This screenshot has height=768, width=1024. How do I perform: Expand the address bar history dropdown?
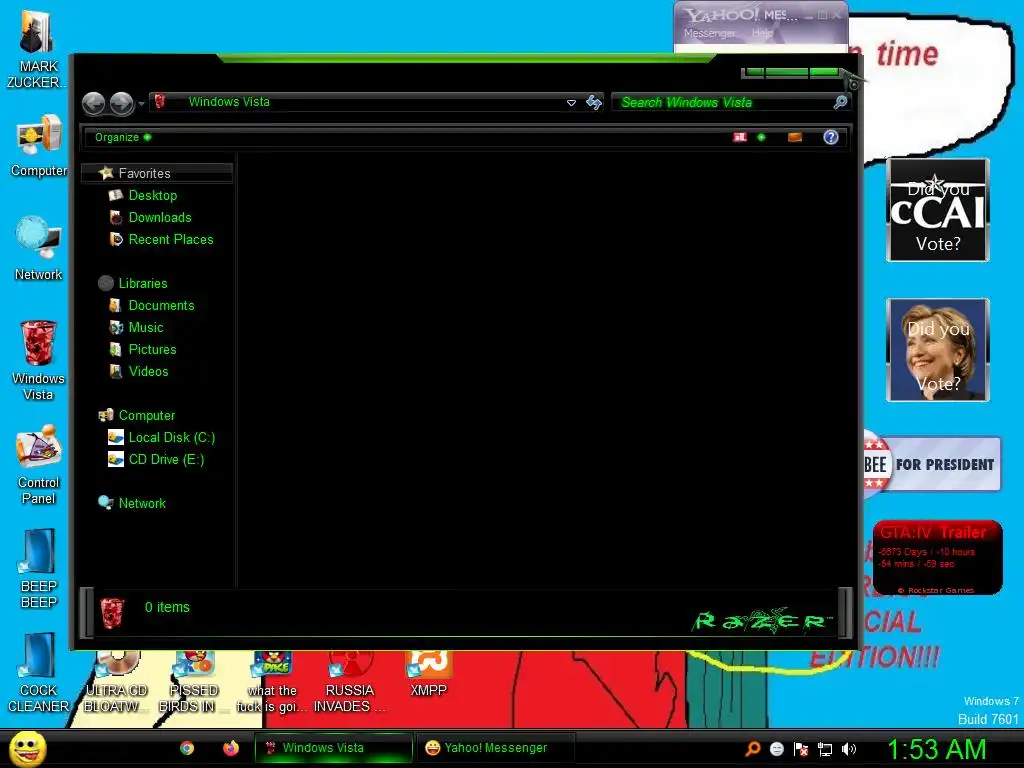coord(571,103)
